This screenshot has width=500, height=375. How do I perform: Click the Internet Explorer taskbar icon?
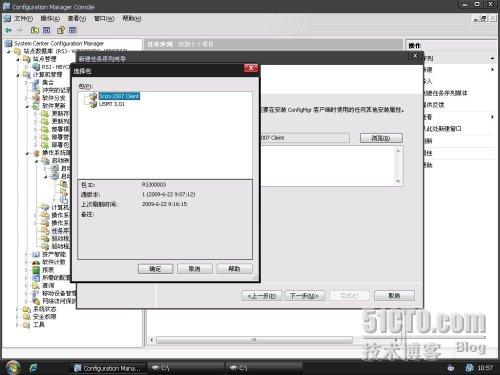pos(34,368)
